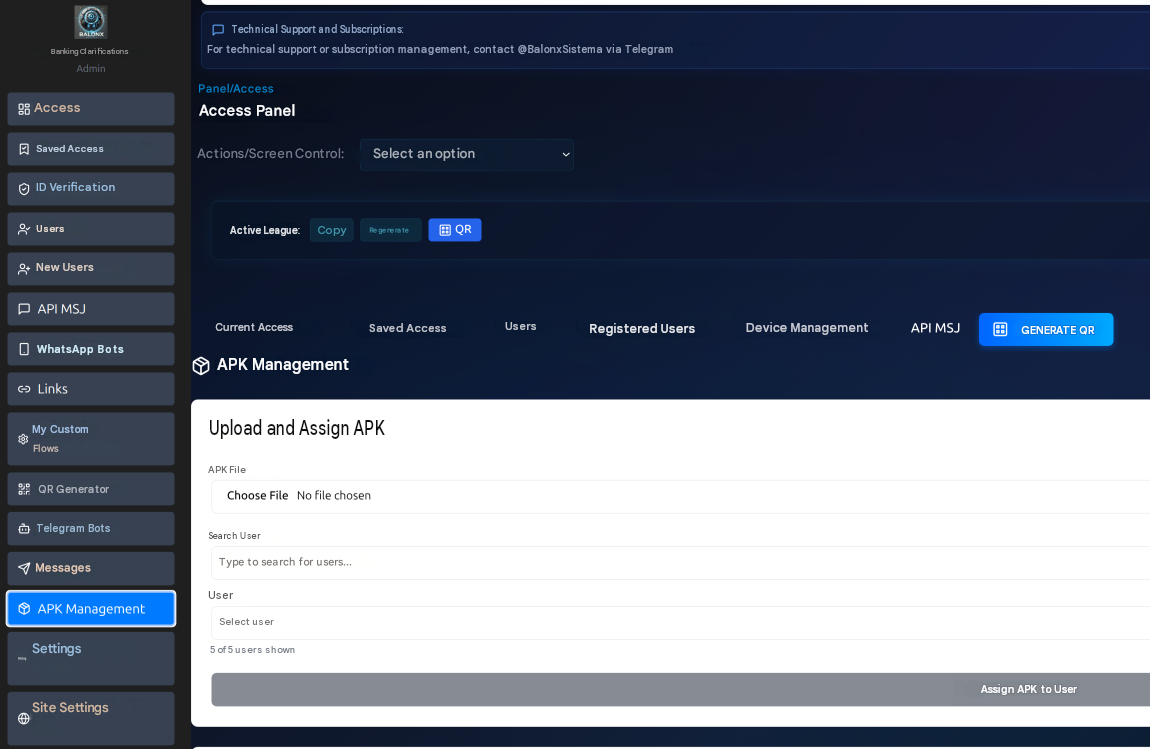The width and height of the screenshot is (1150, 749).
Task: Click the blue QR button
Action: point(455,230)
